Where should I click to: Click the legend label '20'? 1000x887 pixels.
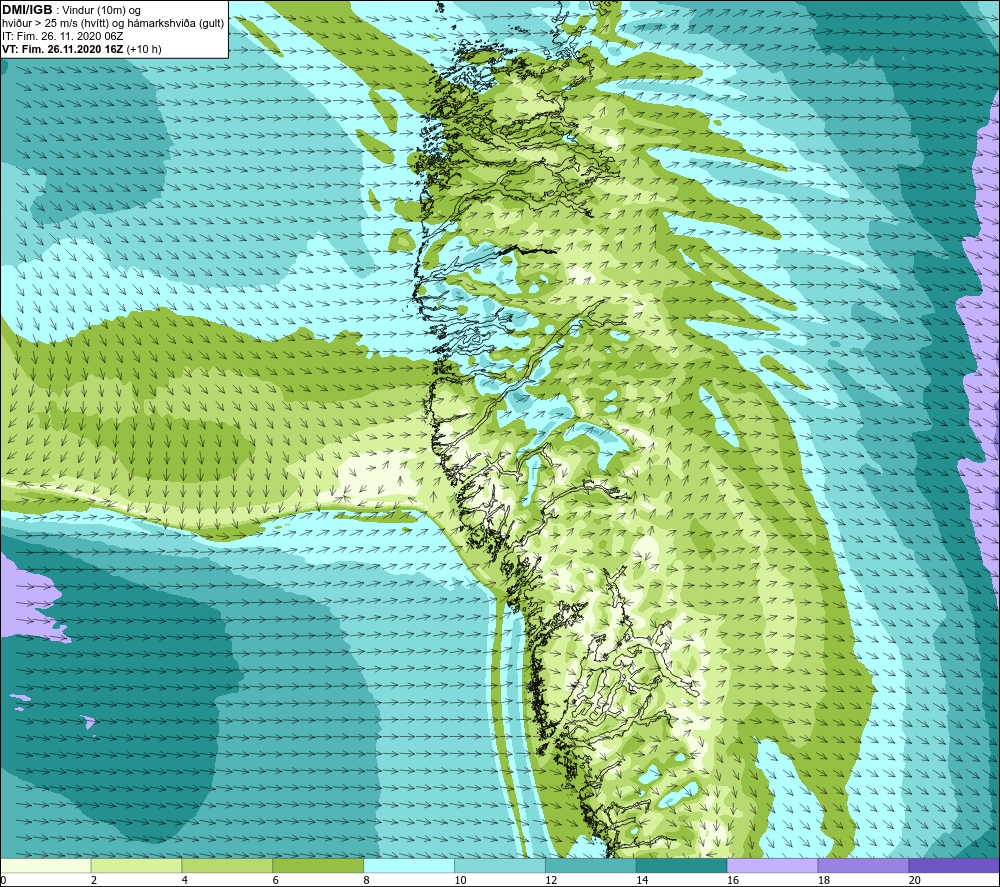point(915,880)
